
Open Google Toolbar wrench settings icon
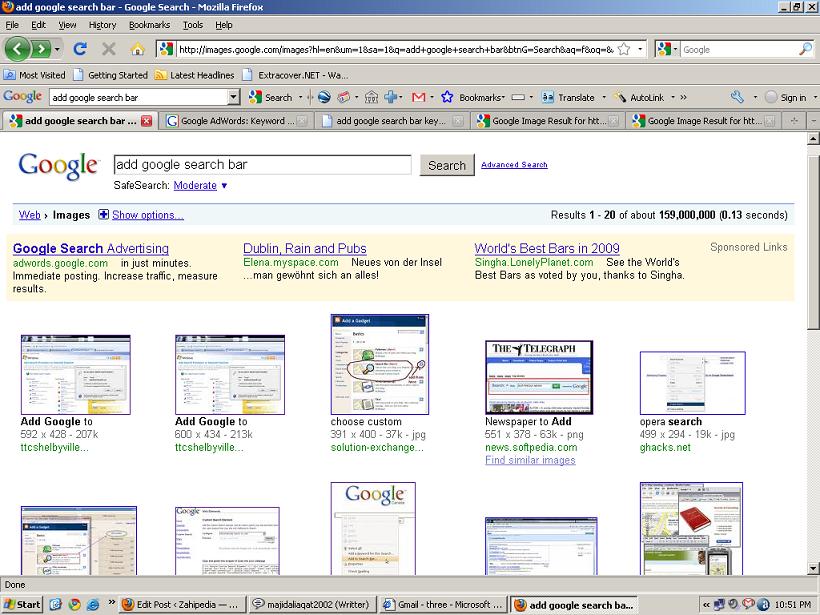click(x=737, y=97)
